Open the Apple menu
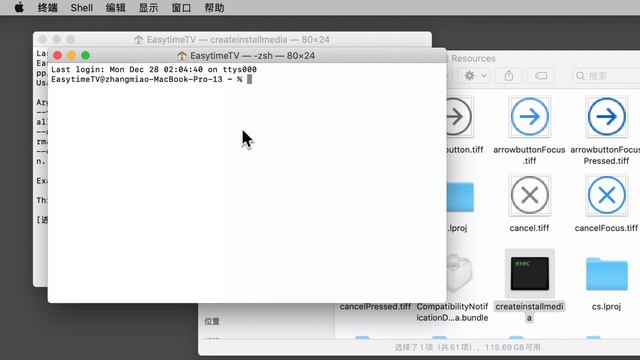Screen dimensions: 640x360 coord(19,7)
